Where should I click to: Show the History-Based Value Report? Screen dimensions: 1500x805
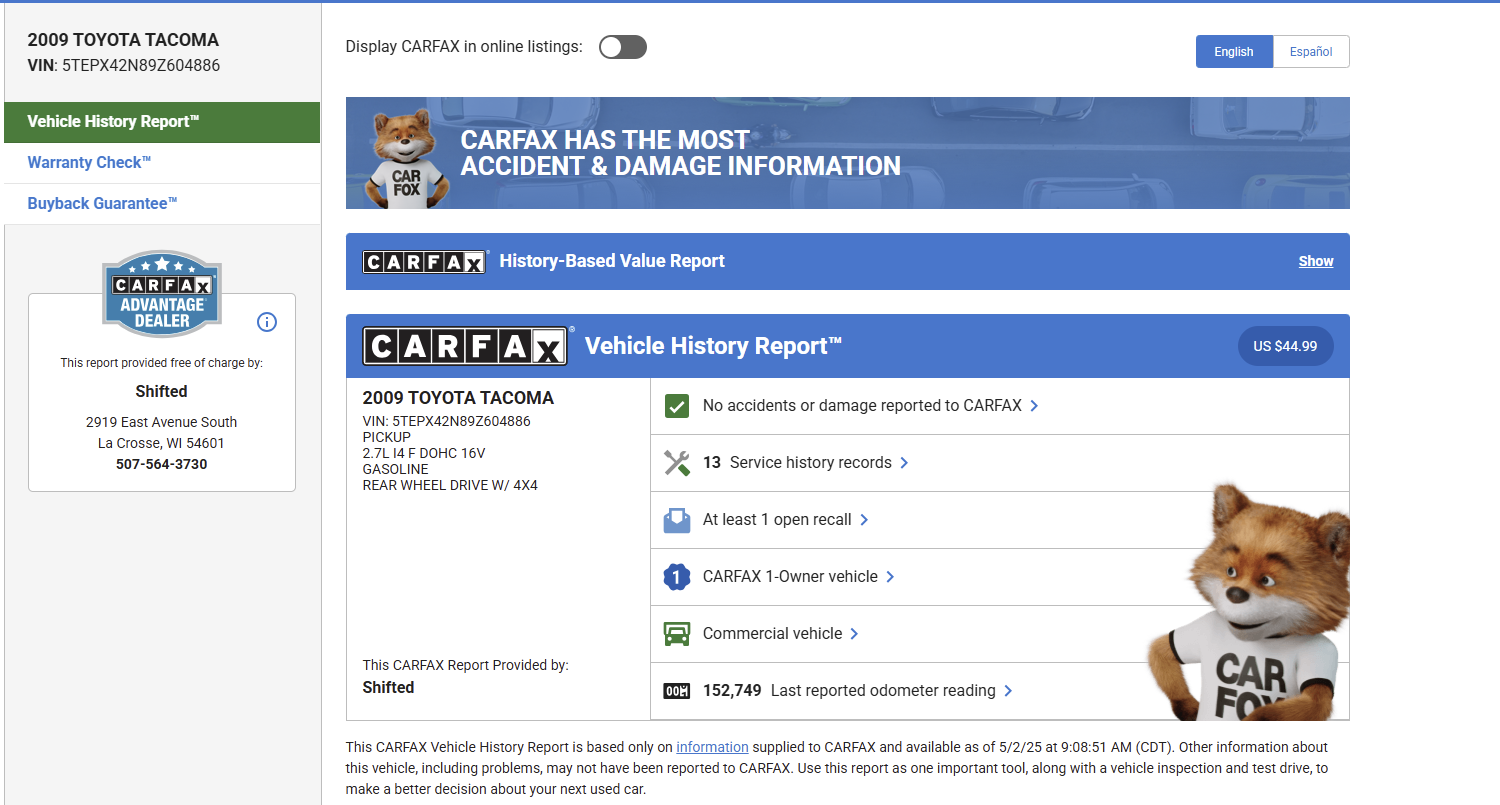pos(1315,261)
